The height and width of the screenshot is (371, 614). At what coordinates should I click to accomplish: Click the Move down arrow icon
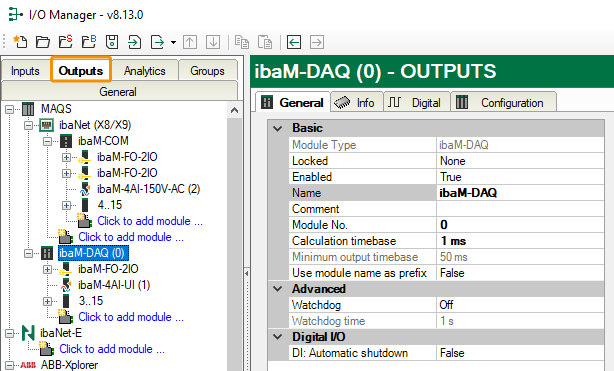coord(213,42)
